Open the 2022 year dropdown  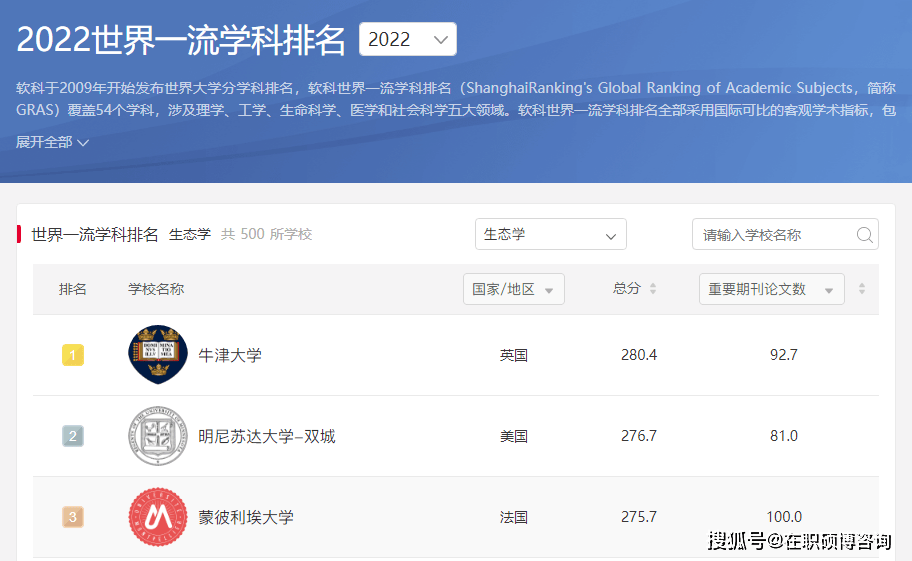(x=408, y=39)
